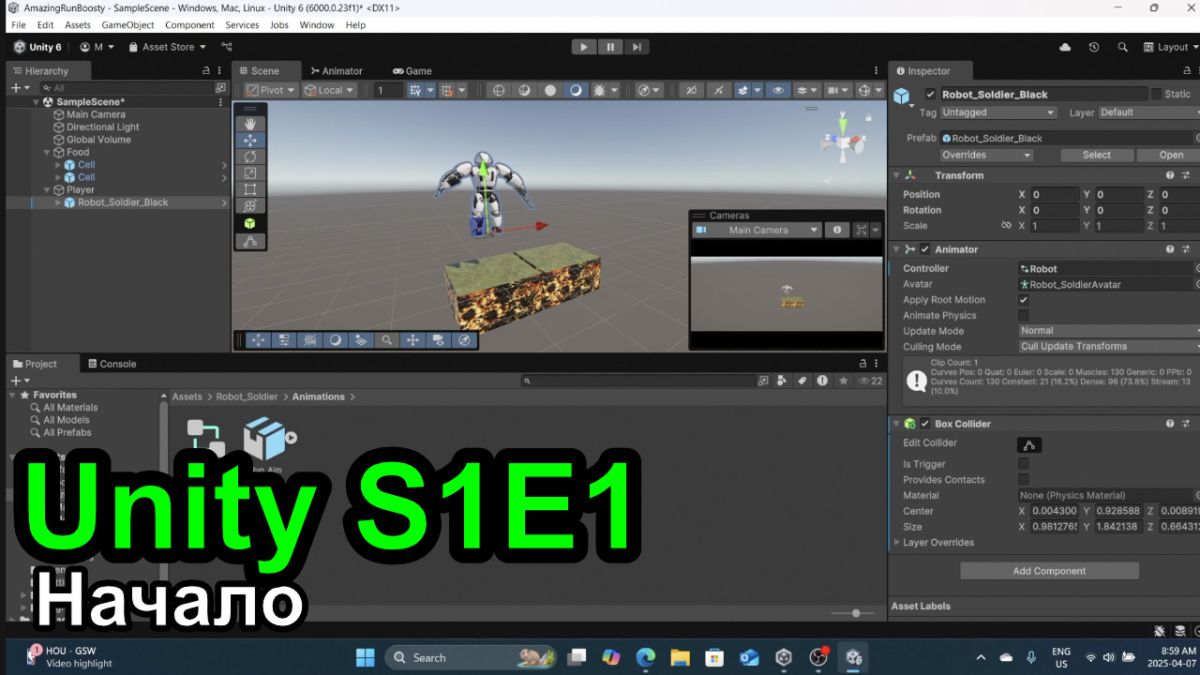Screen dimensions: 1200x675
Task: Click the Project panel search field
Action: (x=638, y=380)
